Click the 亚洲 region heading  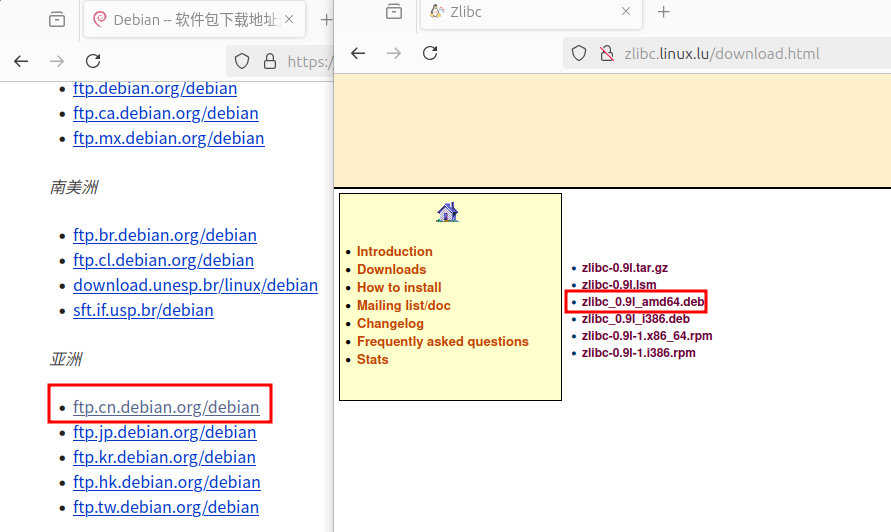(66, 359)
